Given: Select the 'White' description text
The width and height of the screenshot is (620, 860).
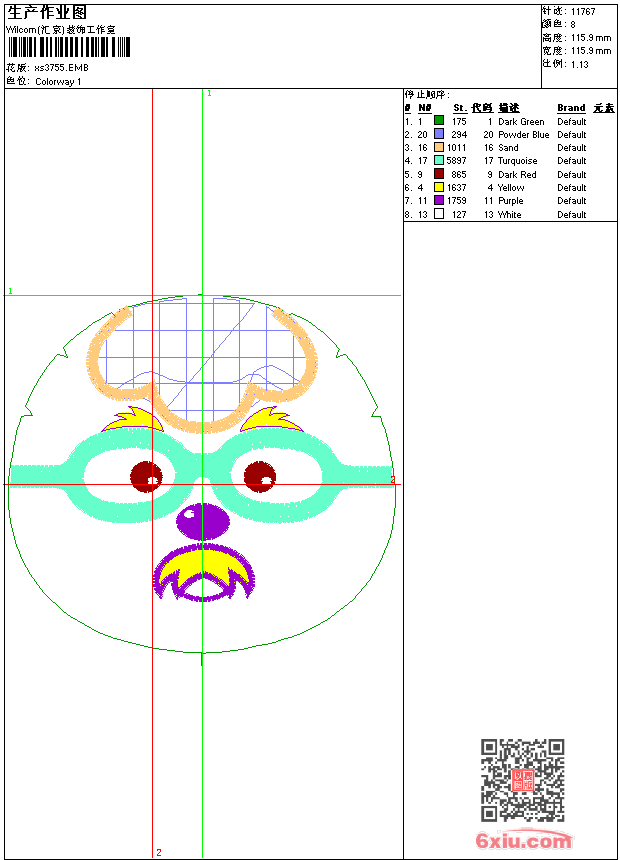Looking at the screenshot, I should coord(510,214).
